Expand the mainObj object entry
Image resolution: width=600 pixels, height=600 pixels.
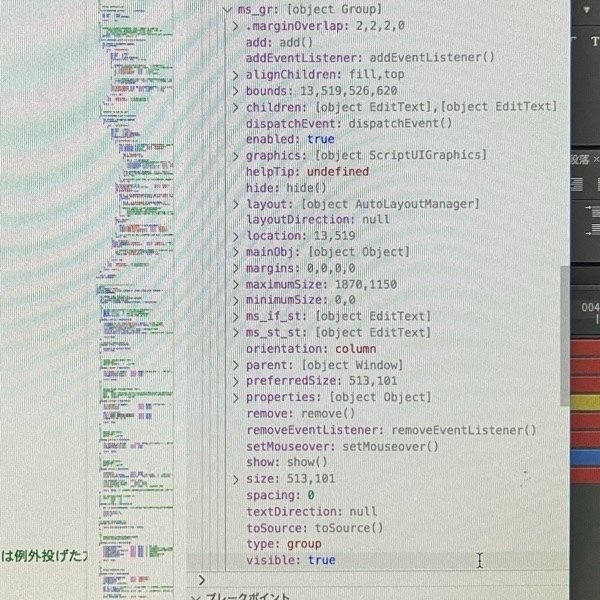click(236, 252)
